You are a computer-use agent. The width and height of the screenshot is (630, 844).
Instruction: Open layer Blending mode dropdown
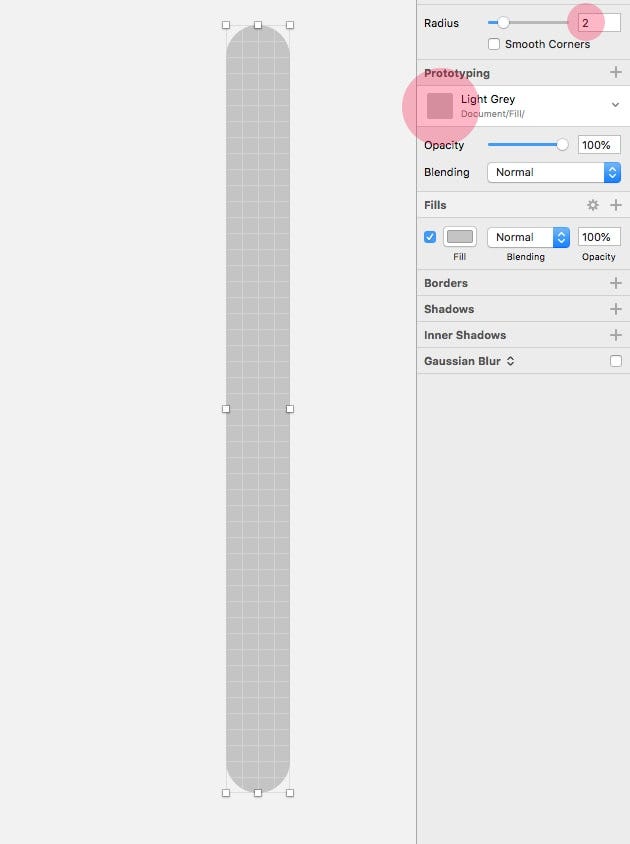click(x=554, y=172)
